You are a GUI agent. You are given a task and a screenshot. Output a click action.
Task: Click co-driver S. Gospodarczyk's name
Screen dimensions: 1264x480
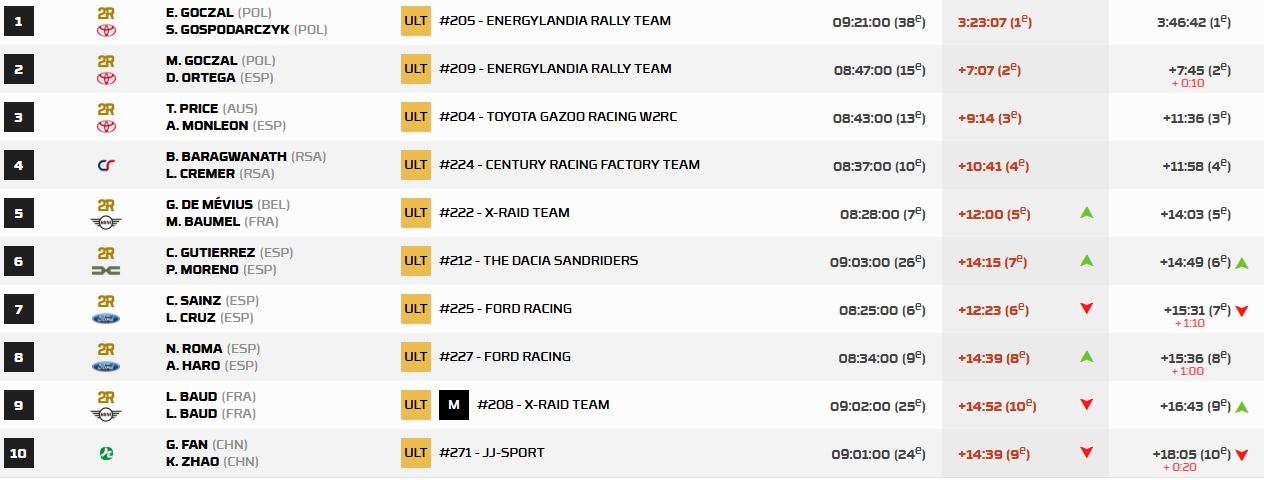228,30
